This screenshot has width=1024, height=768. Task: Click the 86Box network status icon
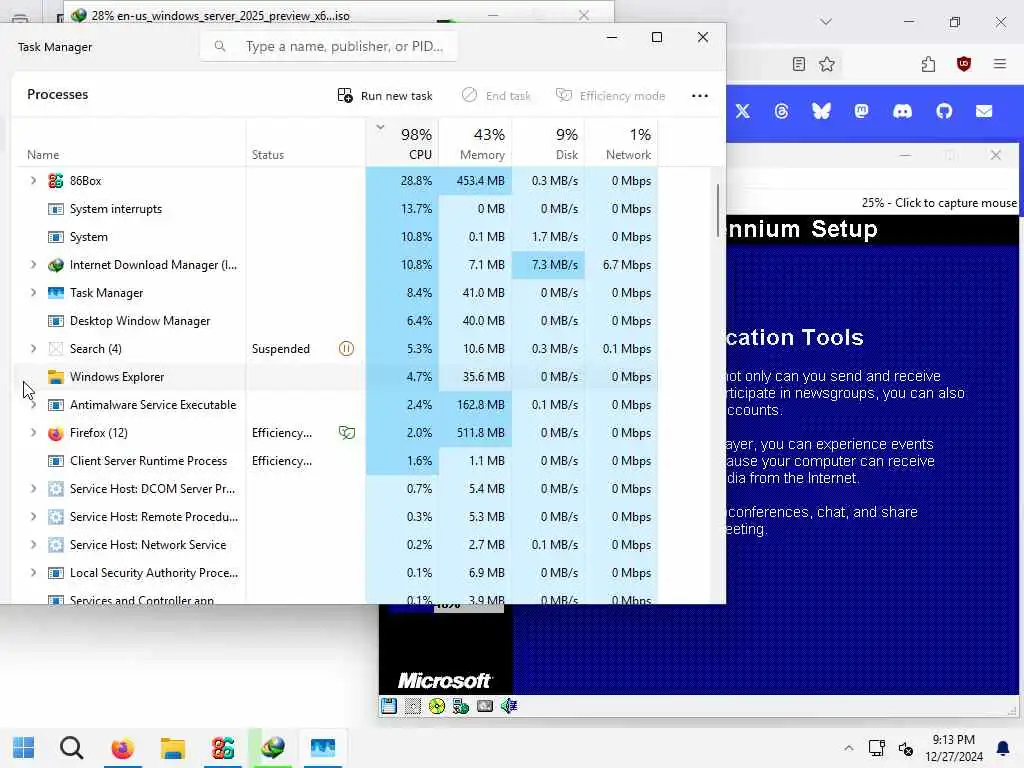[460, 705]
